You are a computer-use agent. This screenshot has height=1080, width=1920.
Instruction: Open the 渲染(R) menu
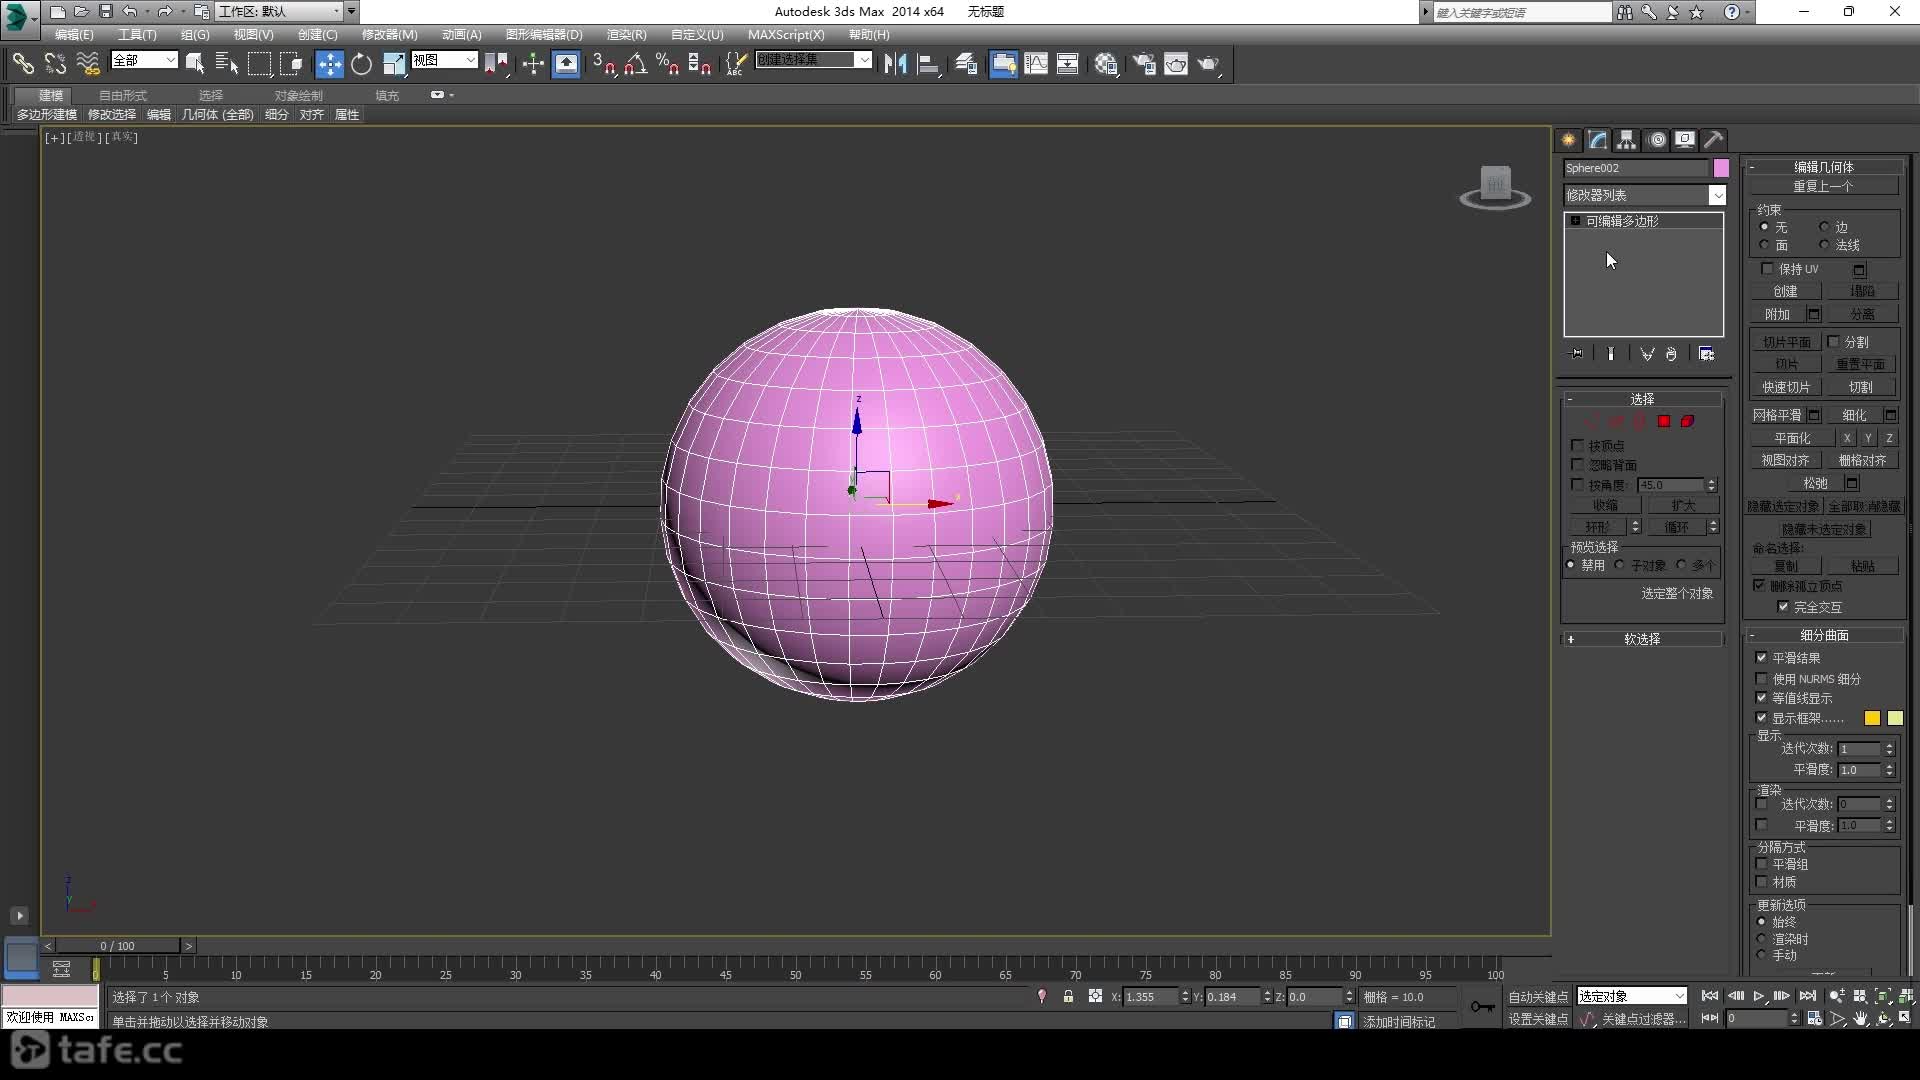[626, 34]
